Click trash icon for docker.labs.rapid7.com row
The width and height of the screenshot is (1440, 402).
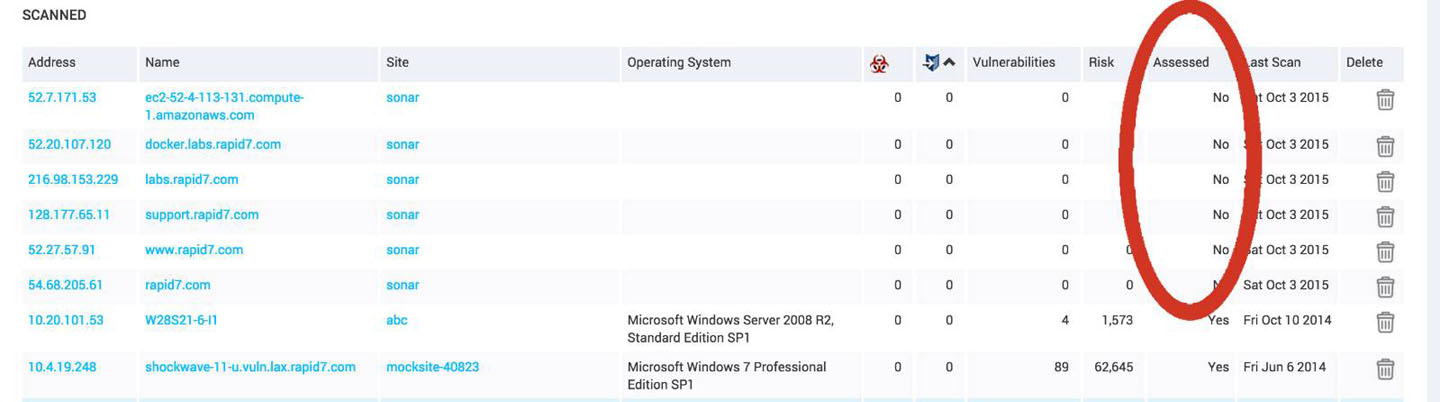[x=1385, y=146]
